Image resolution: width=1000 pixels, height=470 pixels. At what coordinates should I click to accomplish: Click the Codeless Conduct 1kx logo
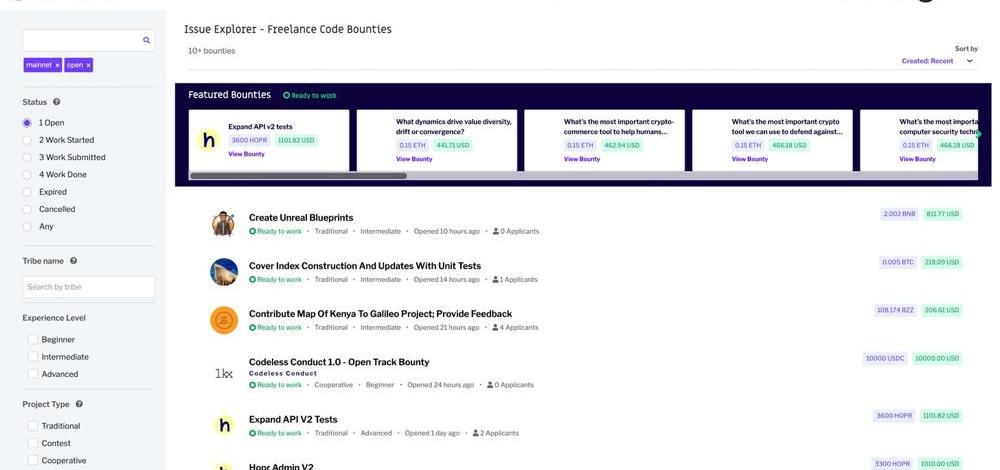click(x=224, y=374)
